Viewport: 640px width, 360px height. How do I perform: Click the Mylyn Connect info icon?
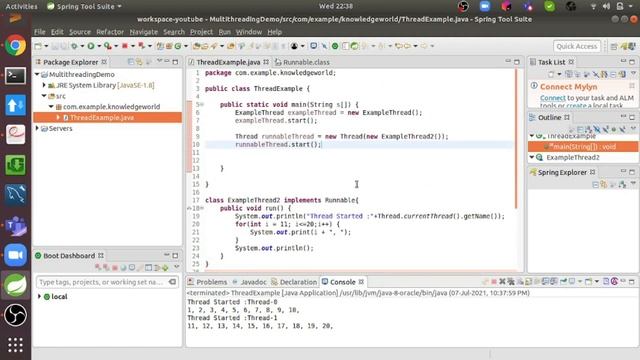click(534, 86)
